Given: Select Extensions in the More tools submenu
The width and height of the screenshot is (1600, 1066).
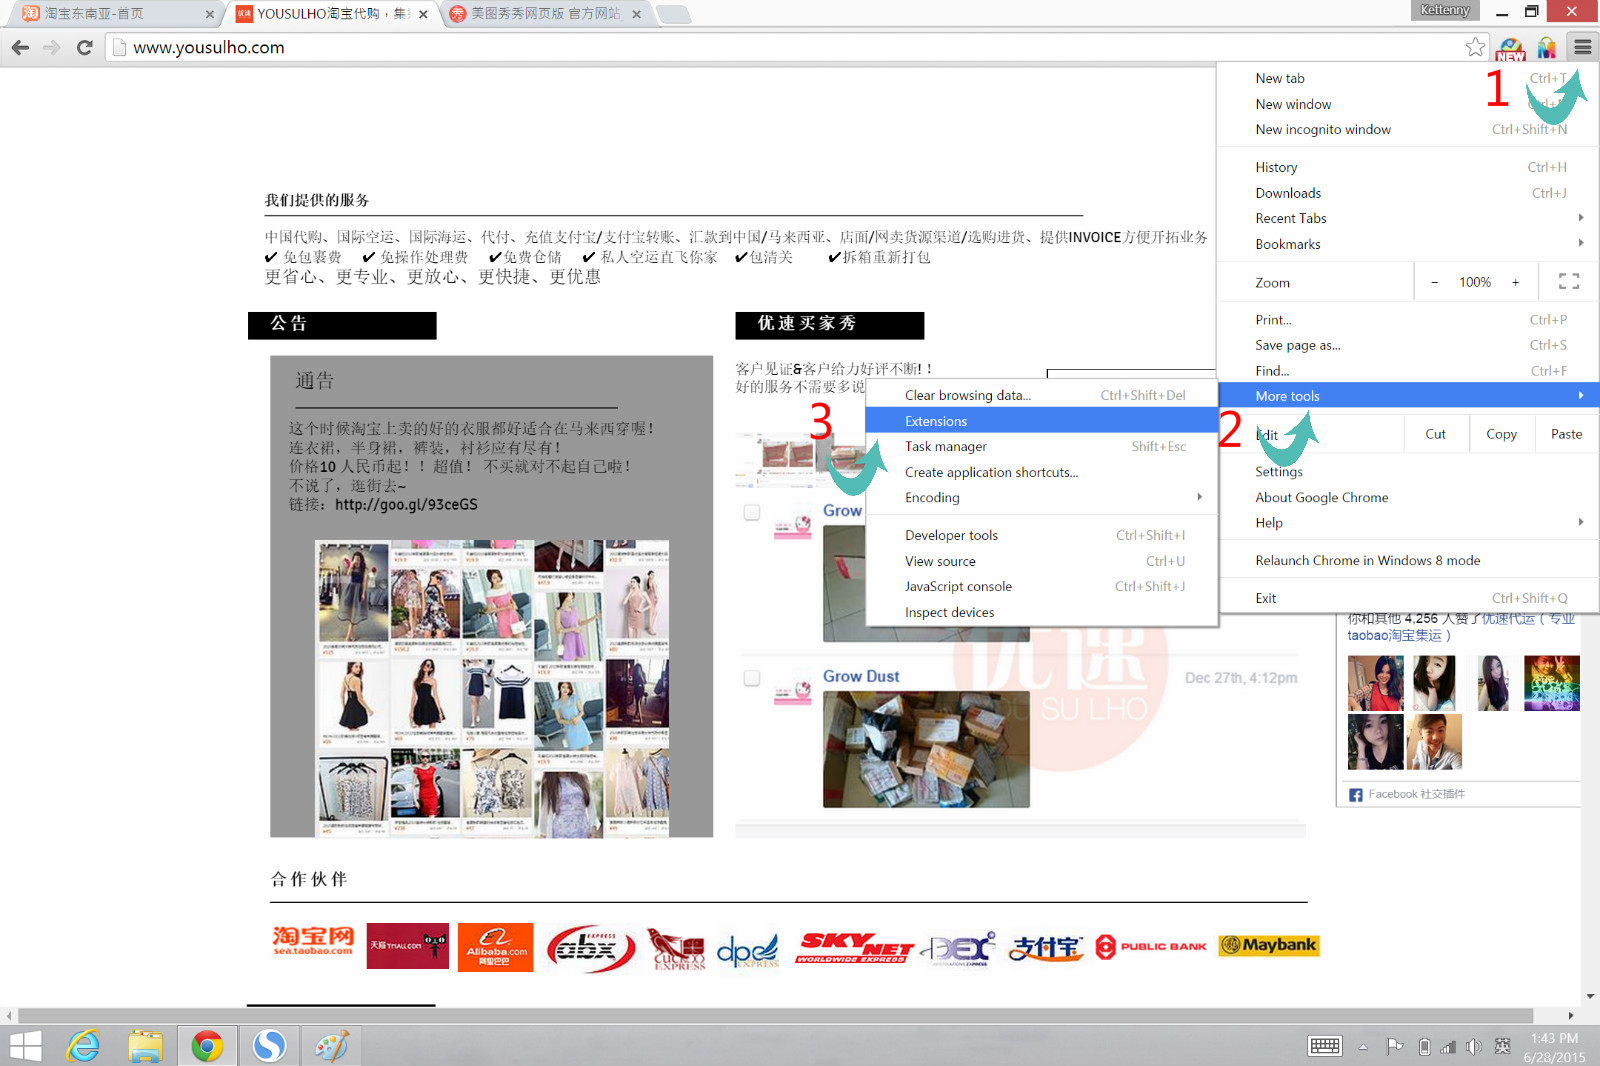Looking at the screenshot, I should 1042,421.
